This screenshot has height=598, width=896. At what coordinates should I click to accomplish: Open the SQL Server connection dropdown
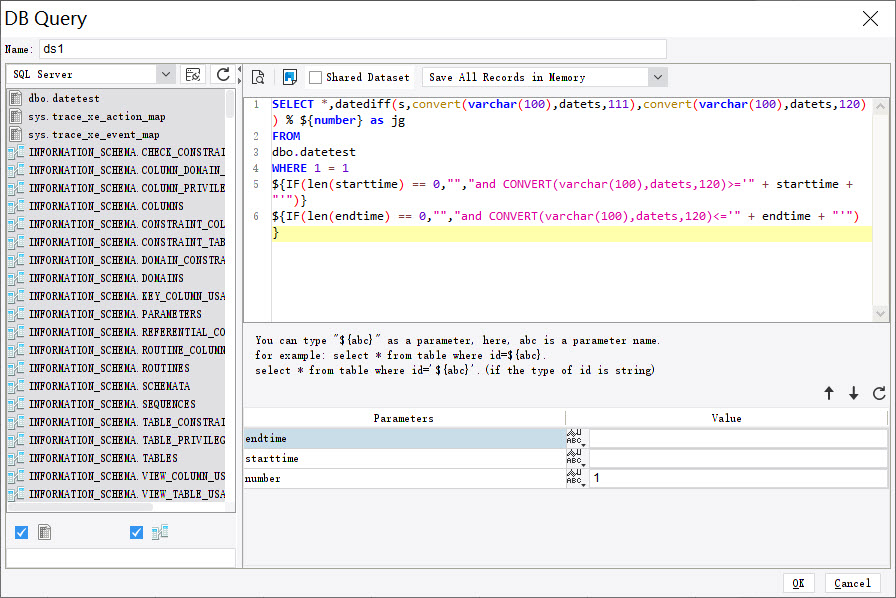click(x=165, y=75)
